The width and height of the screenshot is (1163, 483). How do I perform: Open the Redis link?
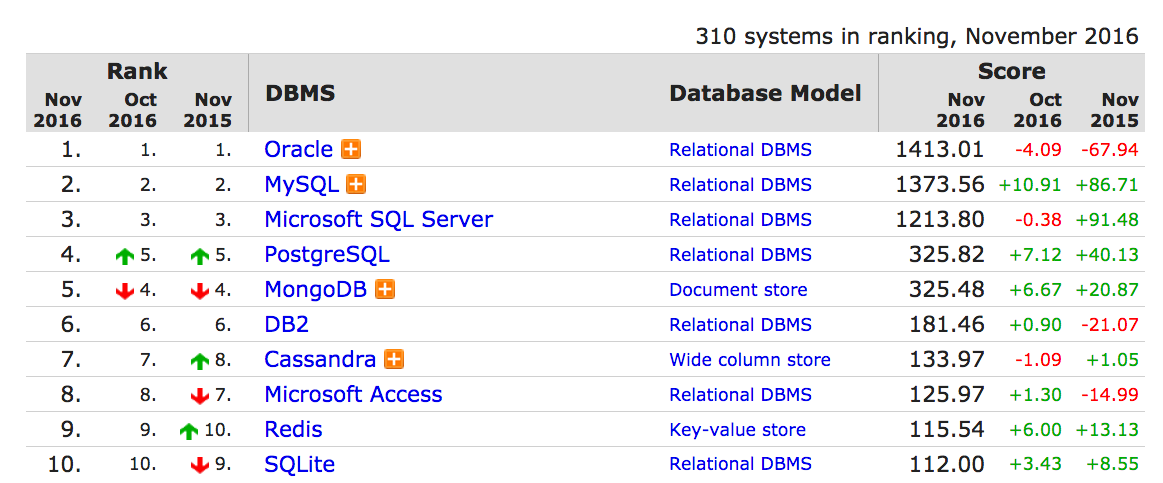294,430
